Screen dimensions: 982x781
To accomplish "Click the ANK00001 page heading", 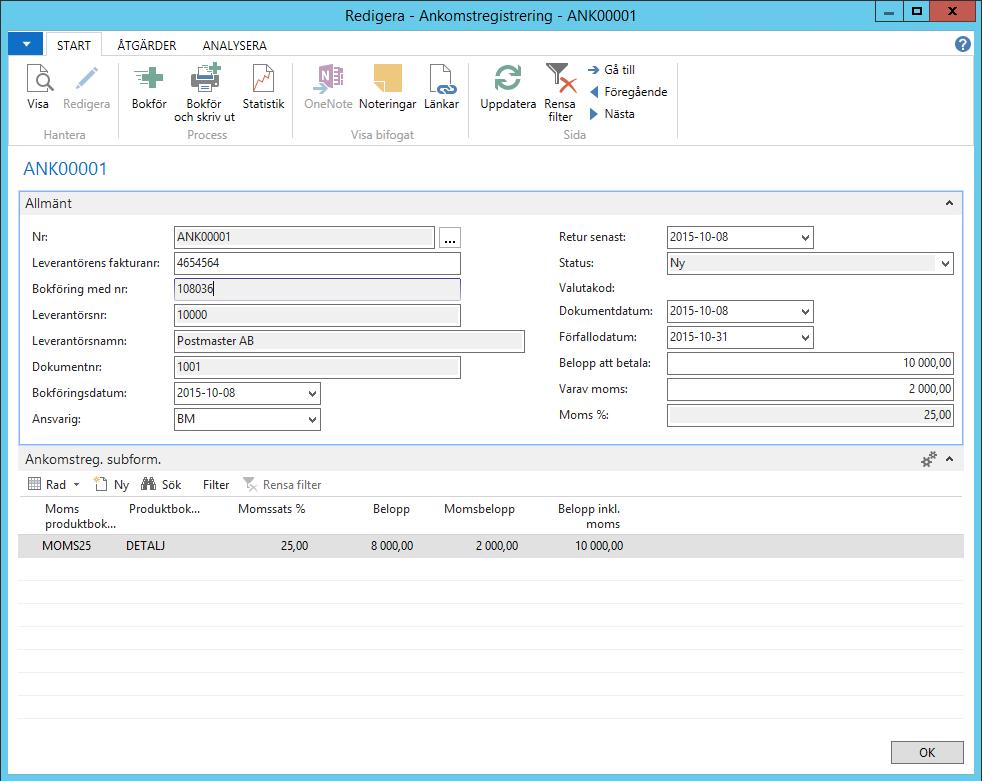I will pyautogui.click(x=65, y=169).
